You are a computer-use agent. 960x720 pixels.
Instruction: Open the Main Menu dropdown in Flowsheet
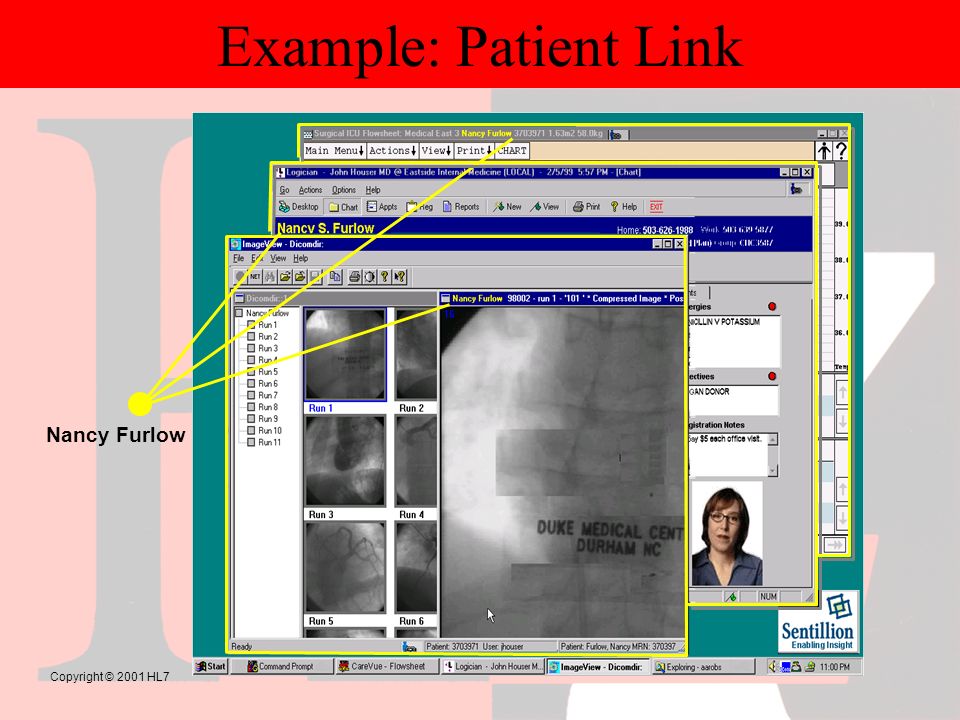(x=334, y=151)
